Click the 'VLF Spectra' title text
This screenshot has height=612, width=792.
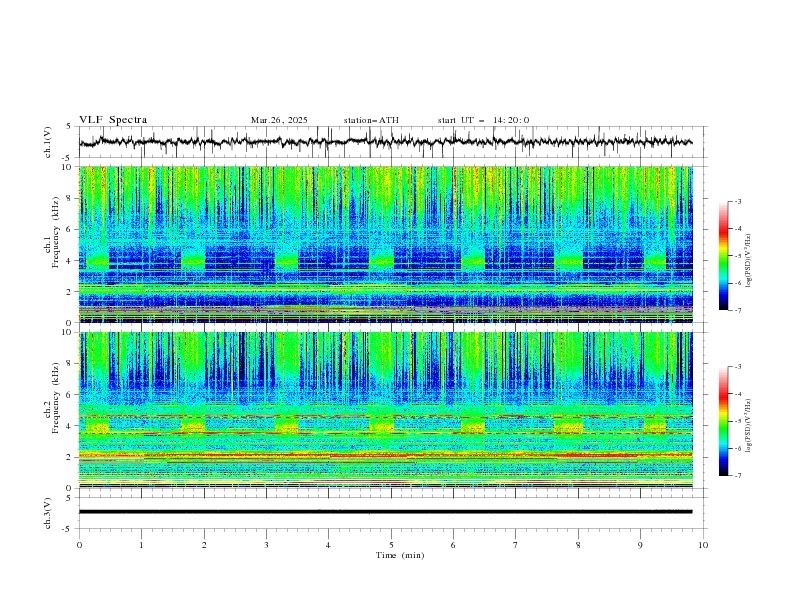pyautogui.click(x=113, y=120)
